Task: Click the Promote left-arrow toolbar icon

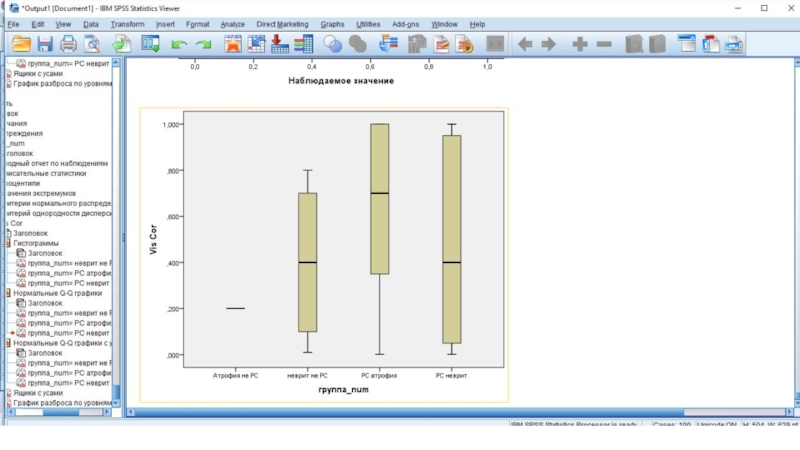Action: click(523, 44)
